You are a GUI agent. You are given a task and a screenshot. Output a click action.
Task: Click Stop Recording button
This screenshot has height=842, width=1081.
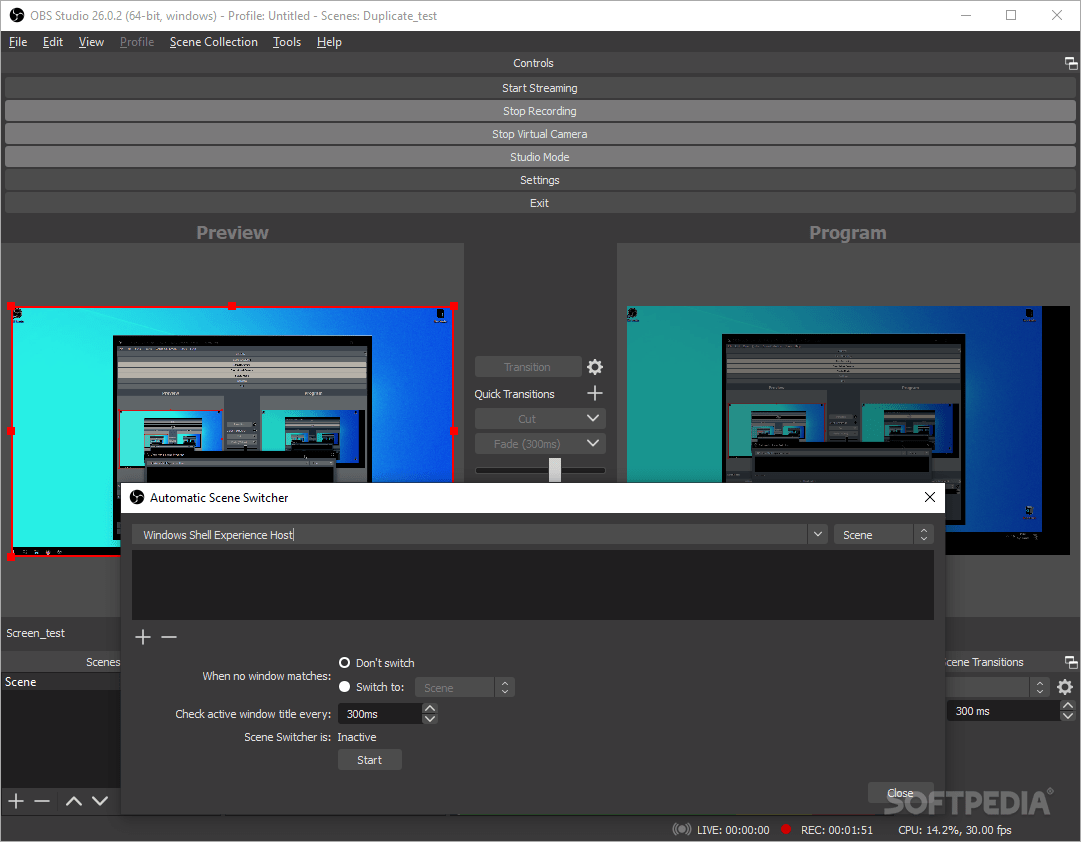click(x=540, y=111)
